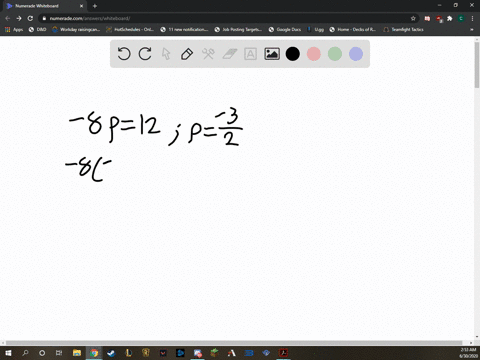480x360 pixels.
Task: Undo the last whiteboard stroke
Action: tap(124, 54)
